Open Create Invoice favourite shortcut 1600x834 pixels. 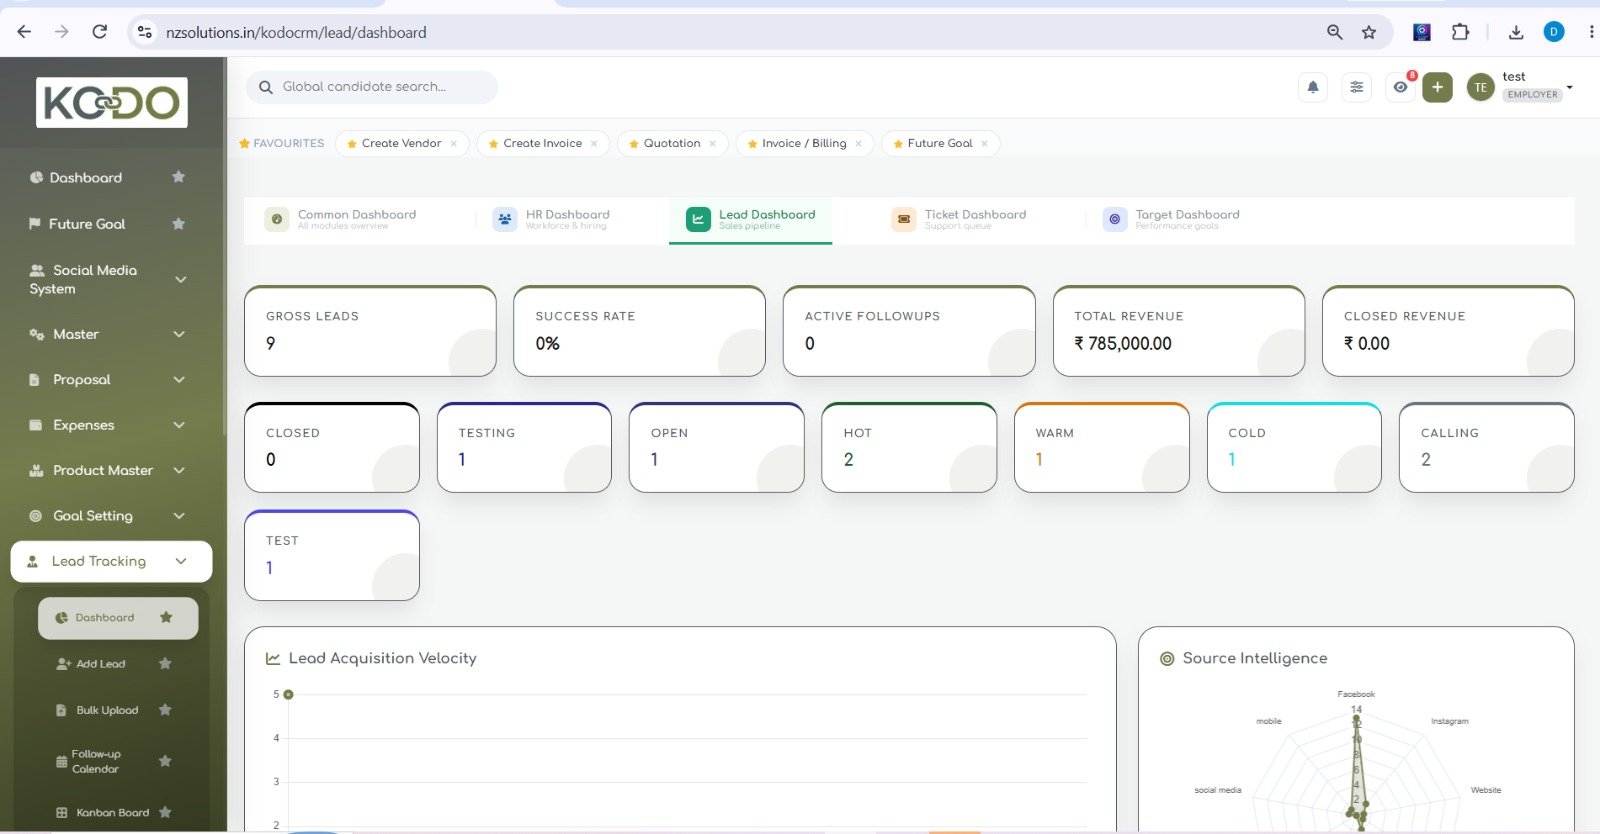pos(542,143)
